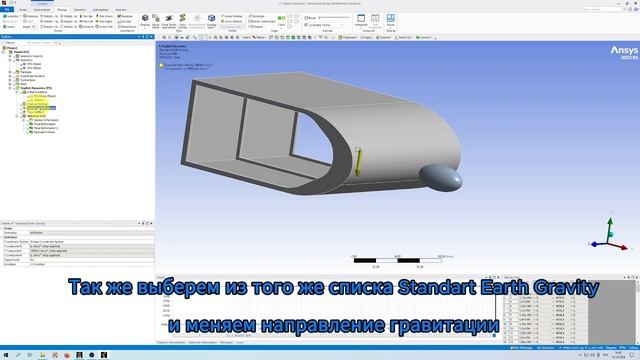Select Equivalent Stress result in tree
This screenshot has width=640, height=360.
44,132
